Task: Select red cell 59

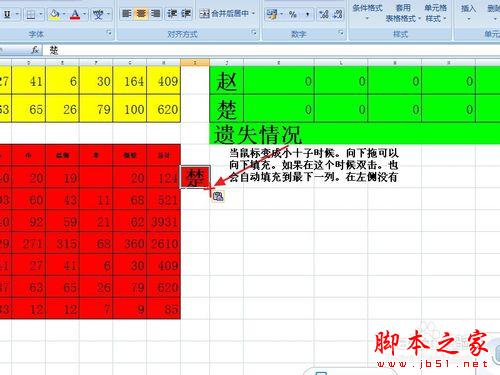Action: [62, 221]
